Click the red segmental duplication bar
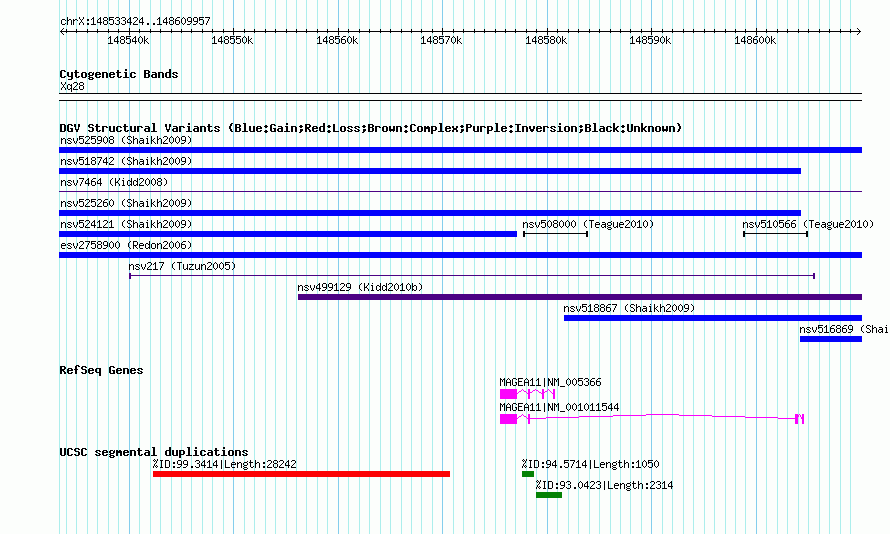This screenshot has width=890, height=534. (301, 474)
